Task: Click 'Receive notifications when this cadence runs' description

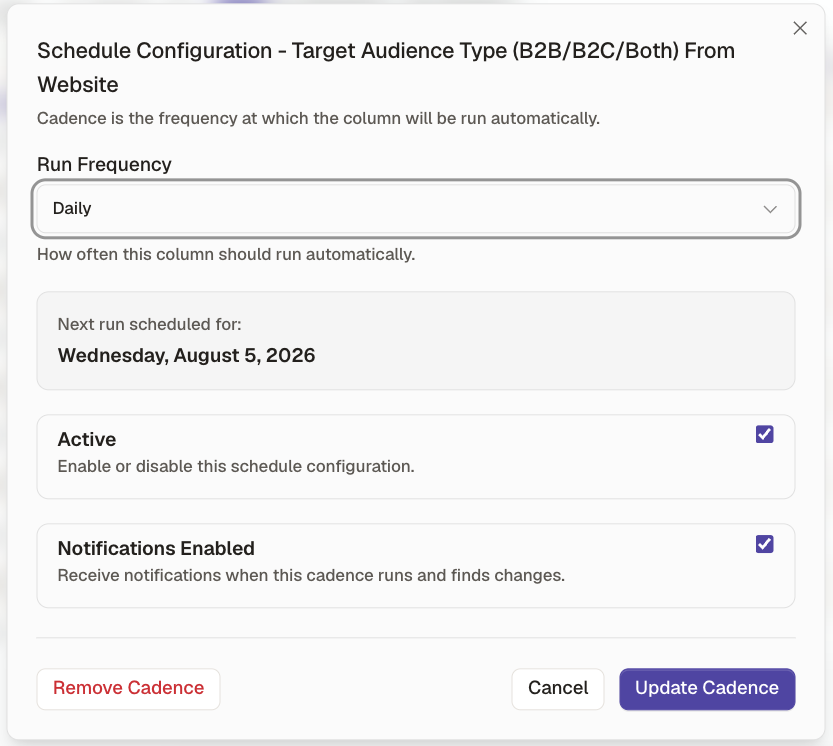Action: 311,575
